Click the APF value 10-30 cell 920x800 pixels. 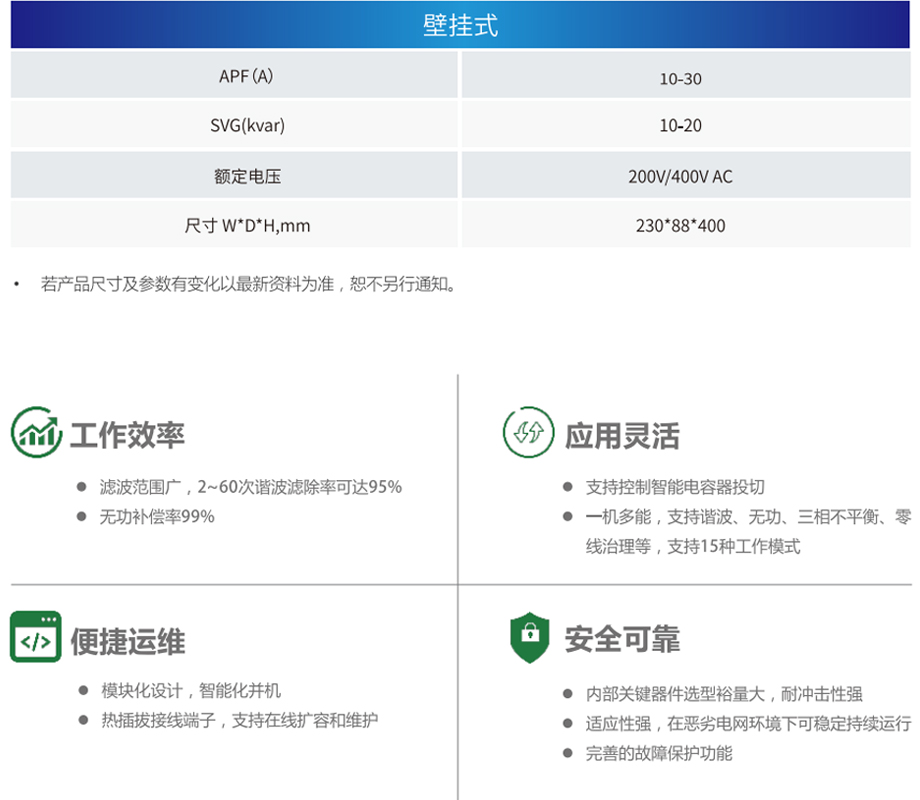tap(680, 78)
